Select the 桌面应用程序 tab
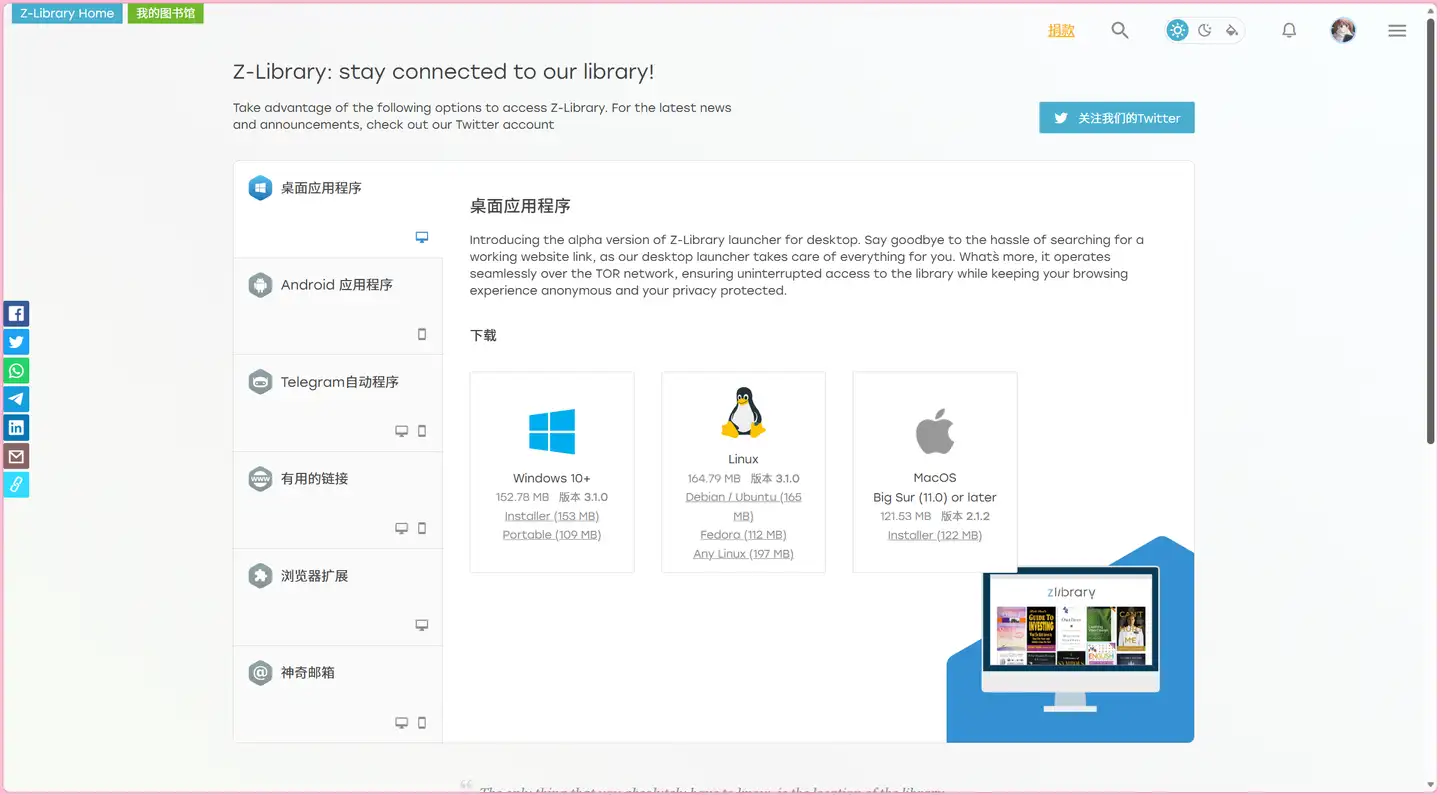 point(338,209)
